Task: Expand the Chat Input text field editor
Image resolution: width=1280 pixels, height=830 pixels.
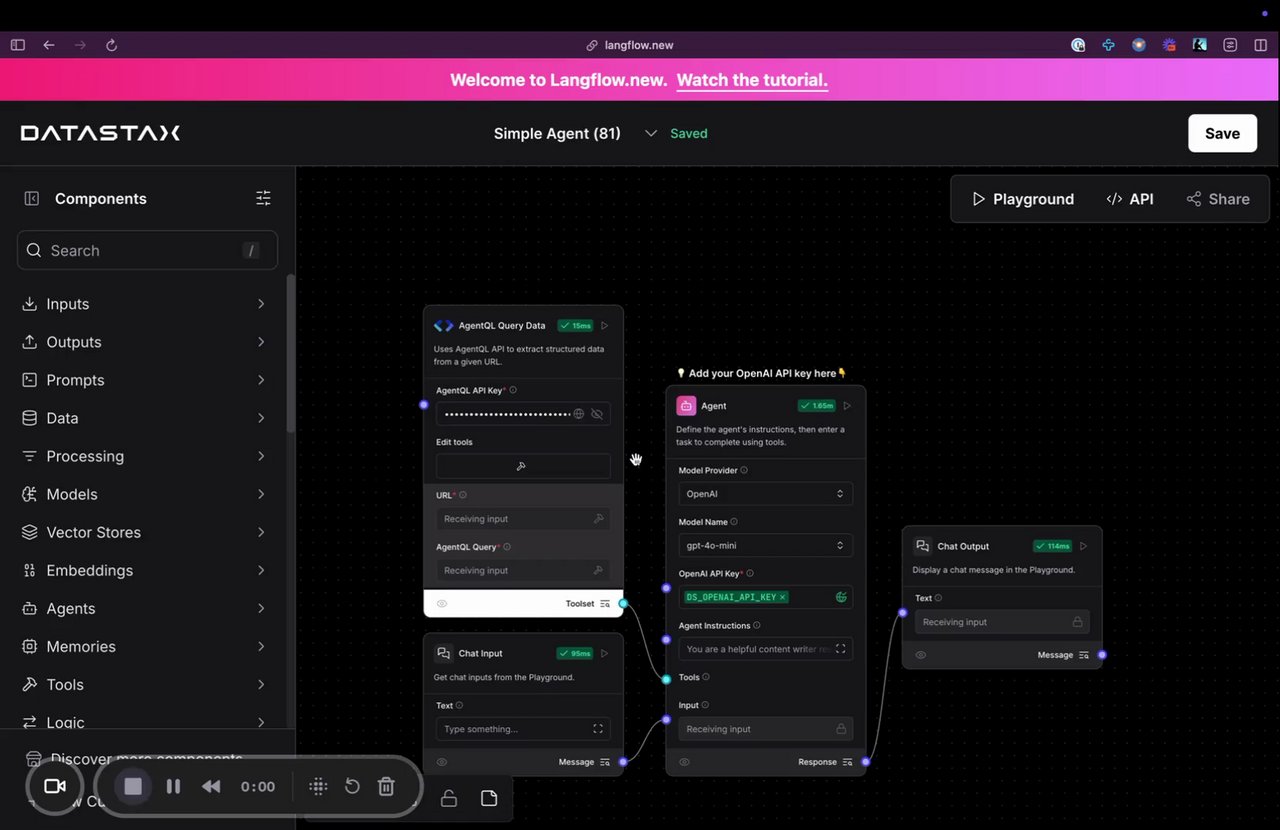Action: [598, 729]
